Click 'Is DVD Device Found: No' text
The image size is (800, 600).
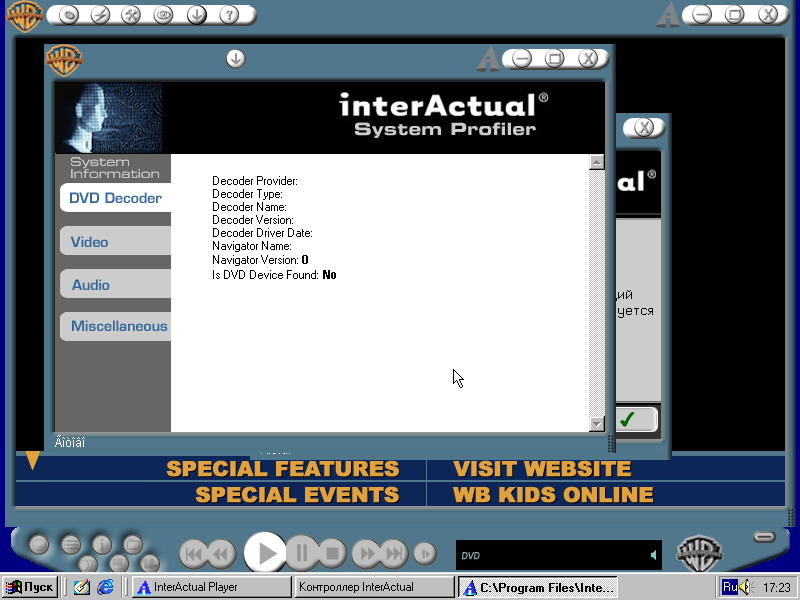274,275
